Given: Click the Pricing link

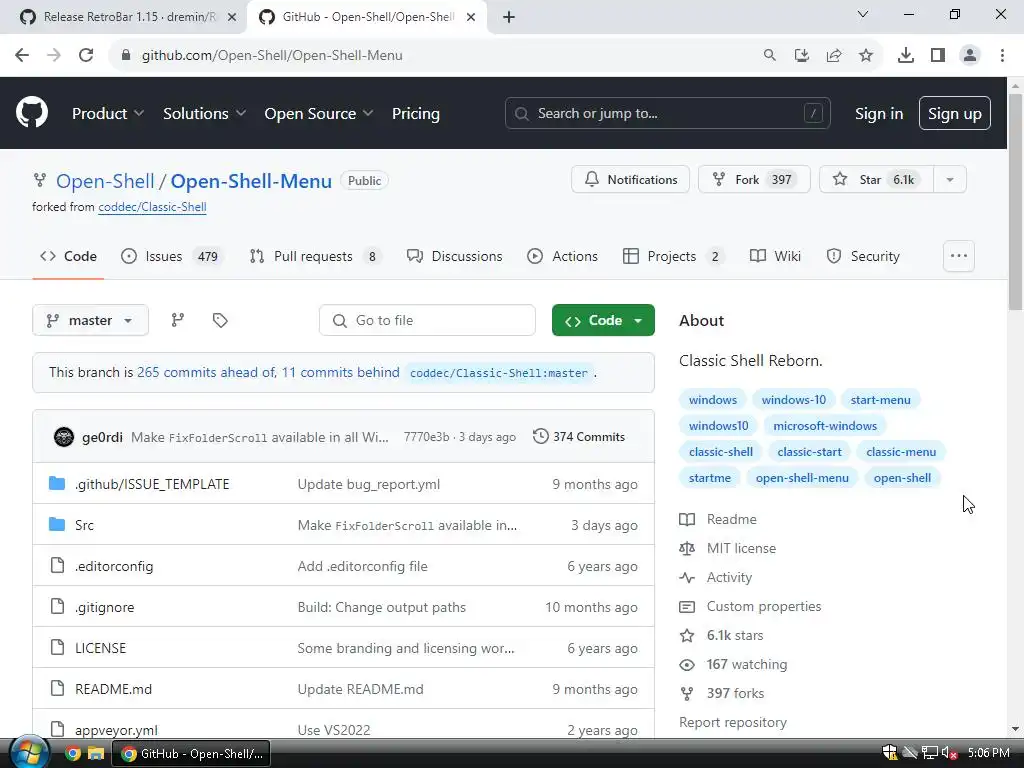Looking at the screenshot, I should (x=415, y=114).
